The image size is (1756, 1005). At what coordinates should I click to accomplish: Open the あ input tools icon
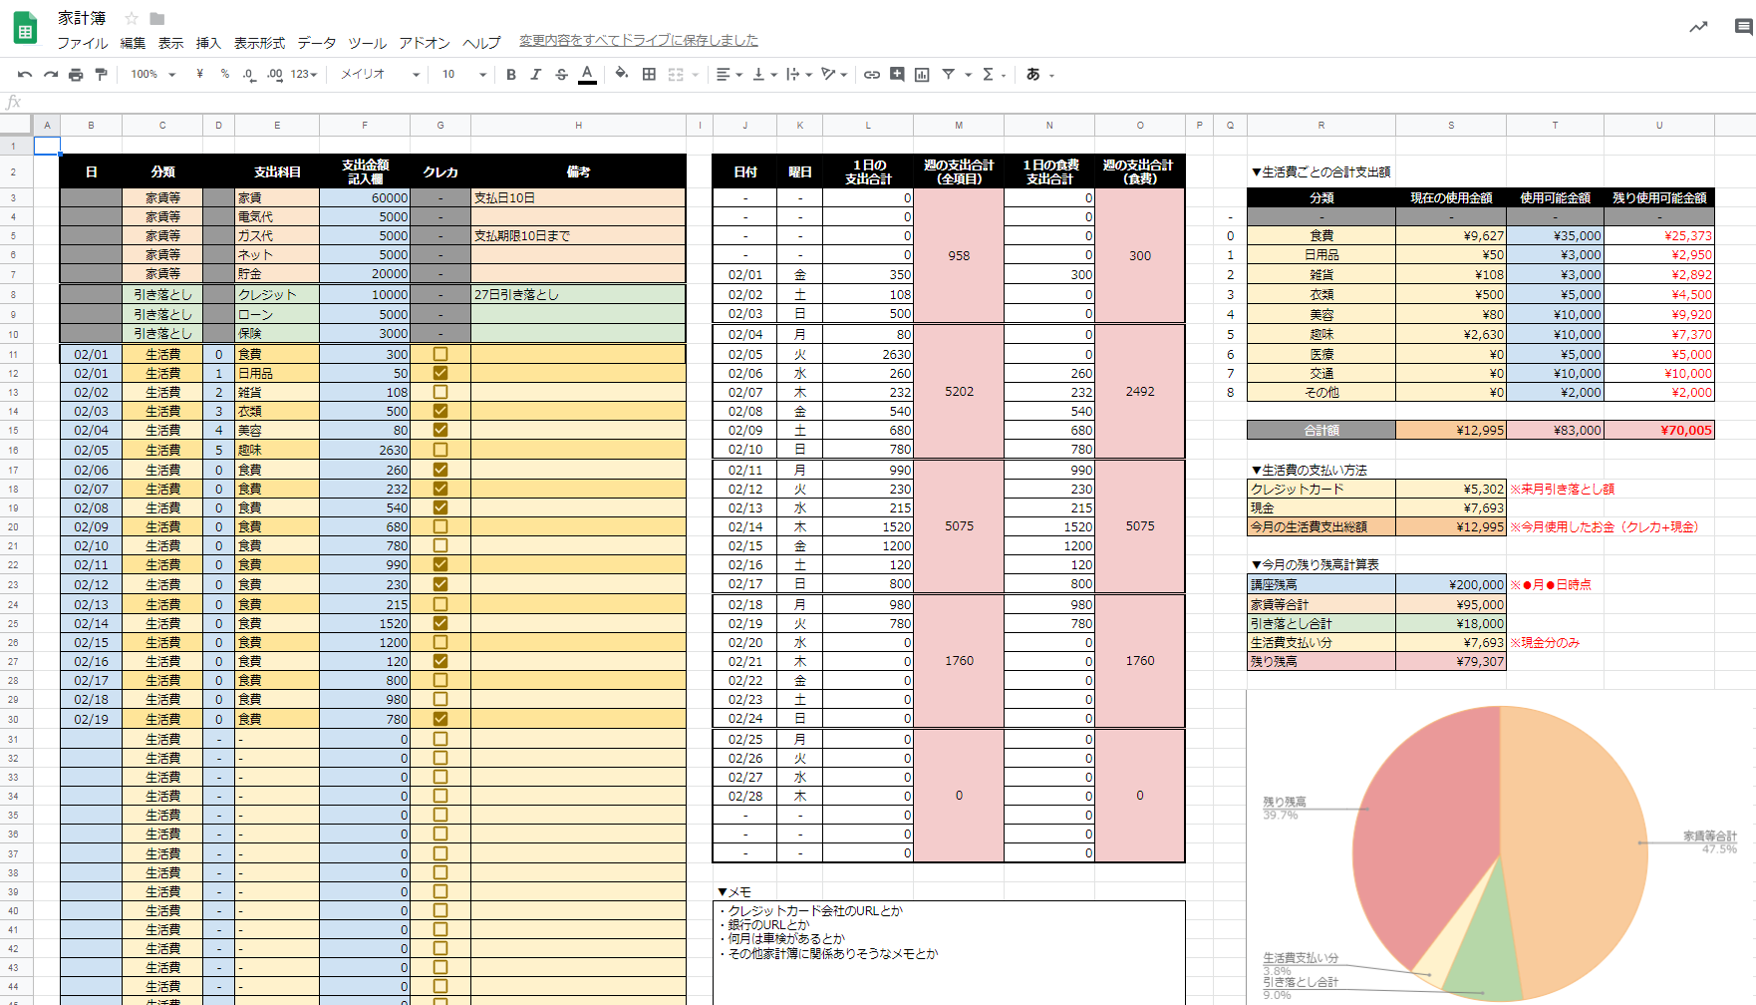pyautogui.click(x=1033, y=75)
